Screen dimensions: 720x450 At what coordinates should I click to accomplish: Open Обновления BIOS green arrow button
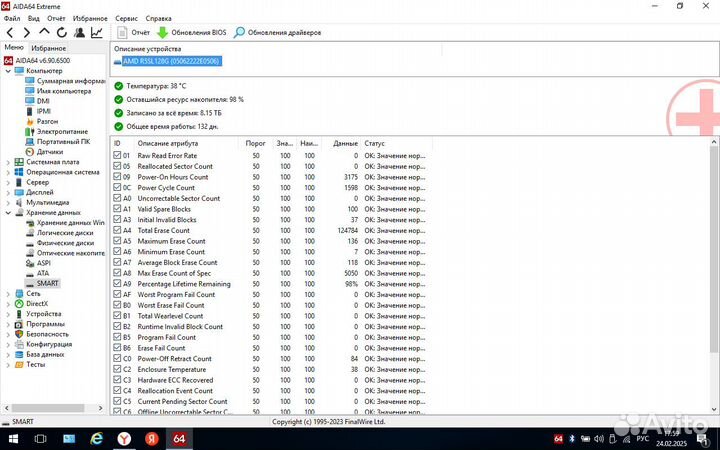[x=191, y=33]
